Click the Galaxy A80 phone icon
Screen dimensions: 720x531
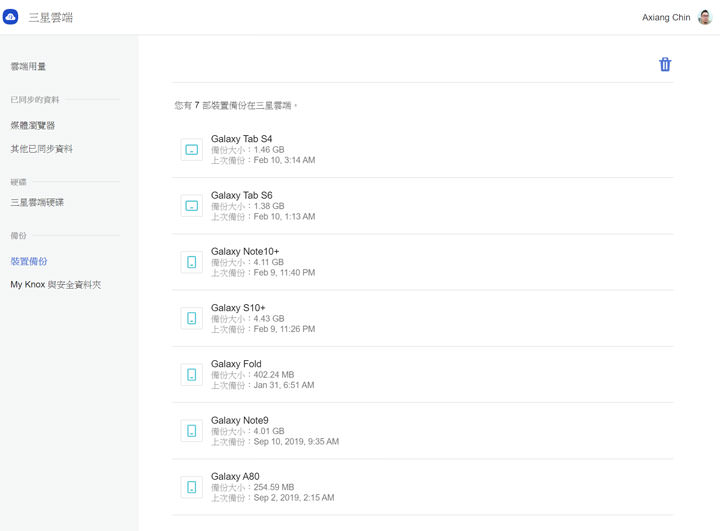coord(191,487)
